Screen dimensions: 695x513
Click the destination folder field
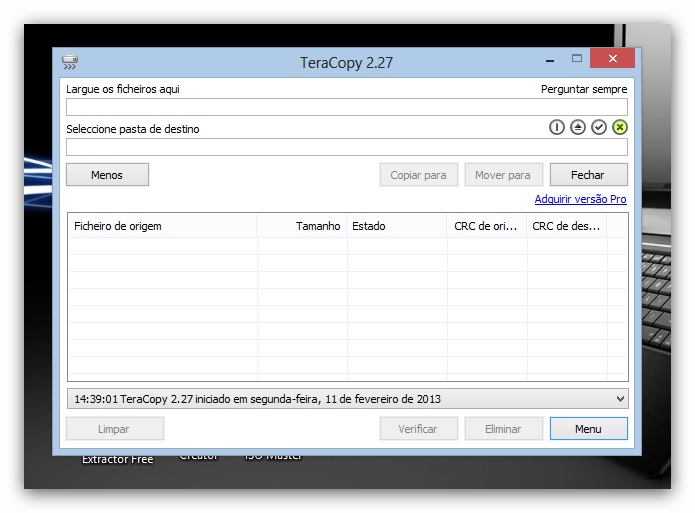(x=347, y=147)
